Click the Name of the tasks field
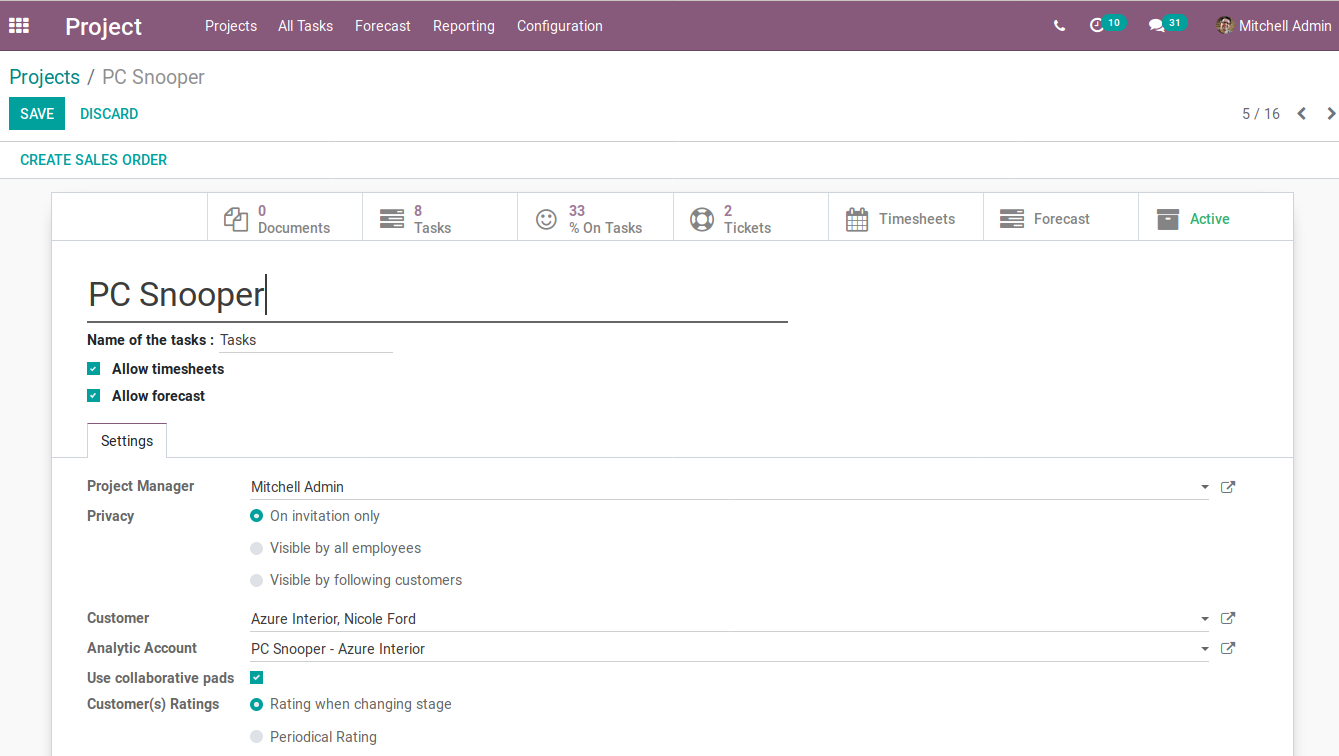Image resolution: width=1339 pixels, height=756 pixels. 306,340
